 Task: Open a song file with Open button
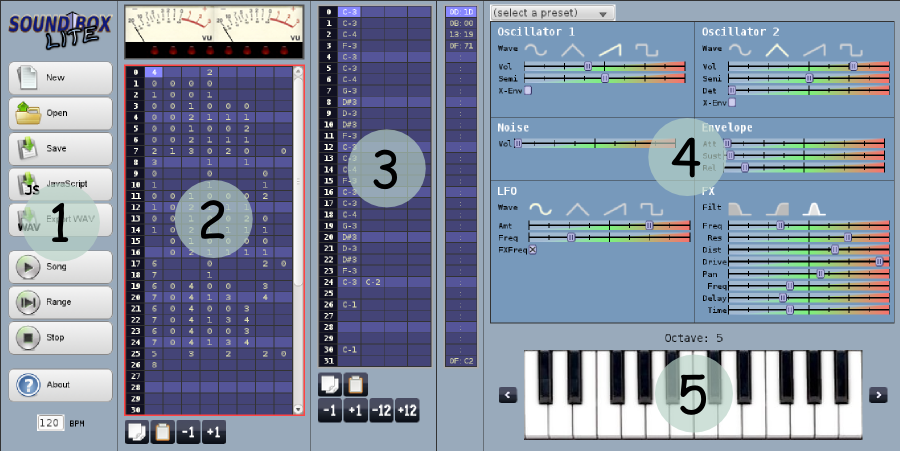tap(60, 114)
